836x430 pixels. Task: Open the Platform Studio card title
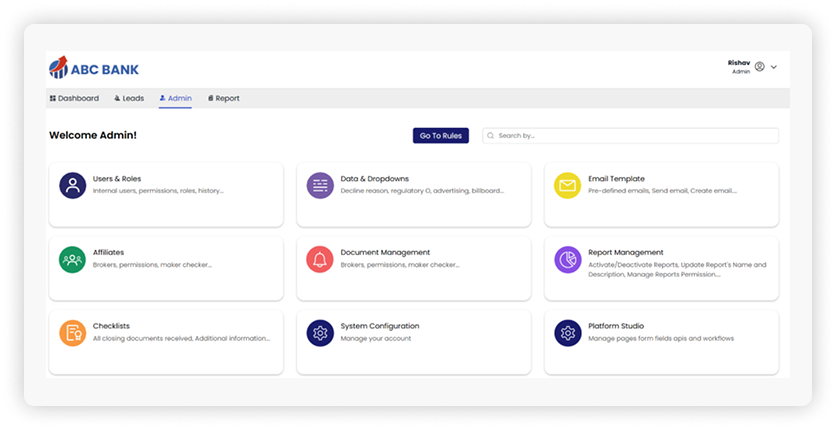616,326
